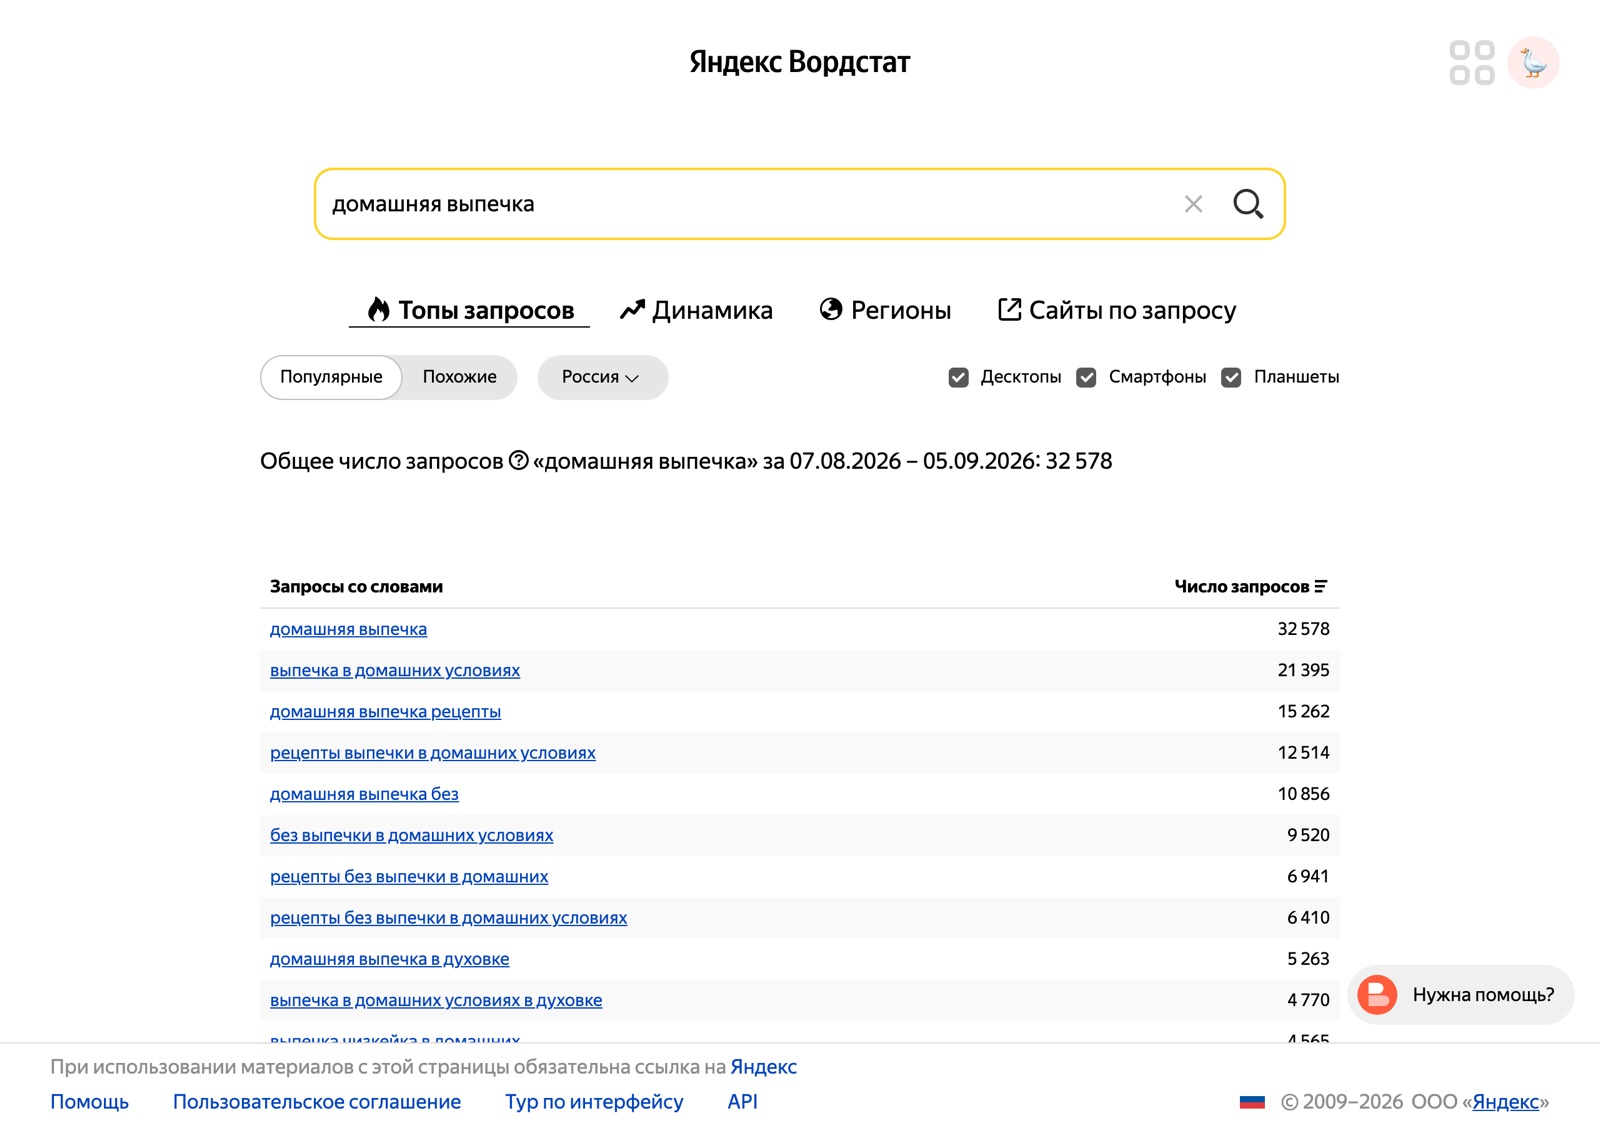1600x1125 pixels.
Task: Open Пользовательское соглашение footer link
Action: 317,1102
